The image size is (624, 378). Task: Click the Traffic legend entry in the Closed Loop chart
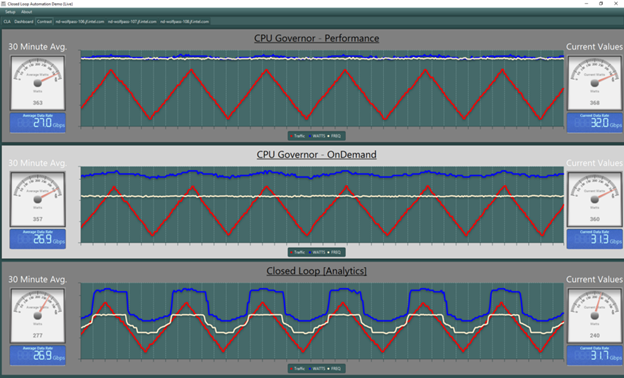[x=298, y=368]
